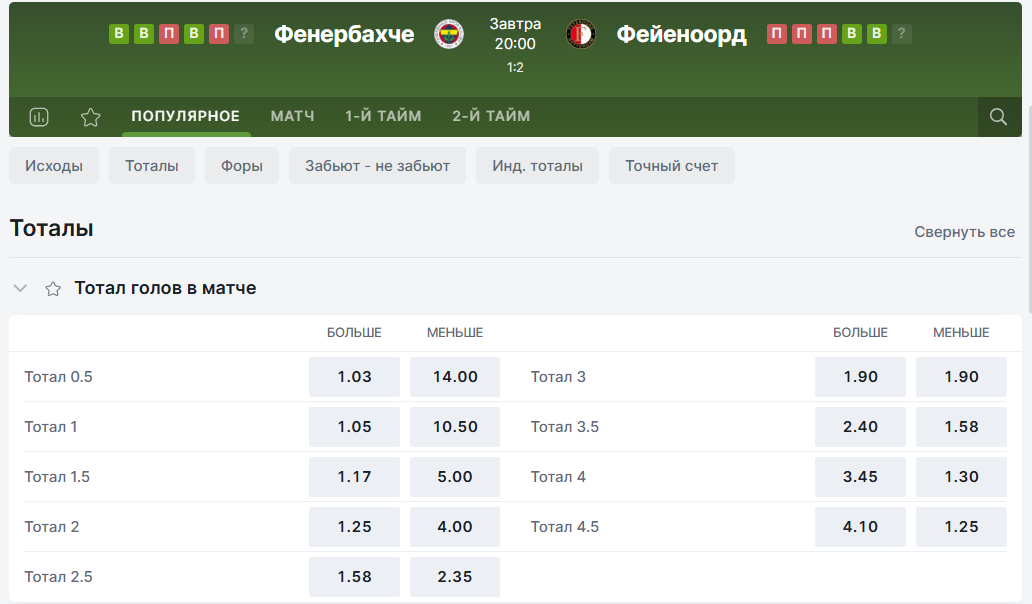
Task: Bet Тотал 1.5 меньше at 5.00
Action: [x=455, y=477]
